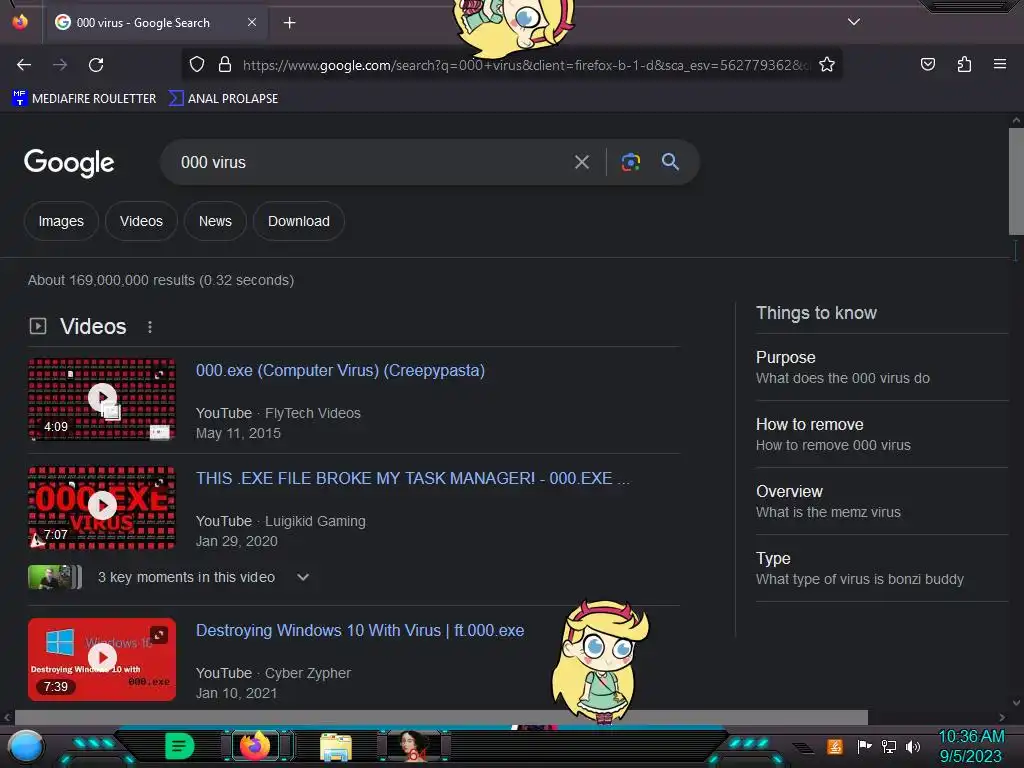The image size is (1024, 768).
Task: Open the Start orb on the taskbar
Action: pyautogui.click(x=26, y=746)
